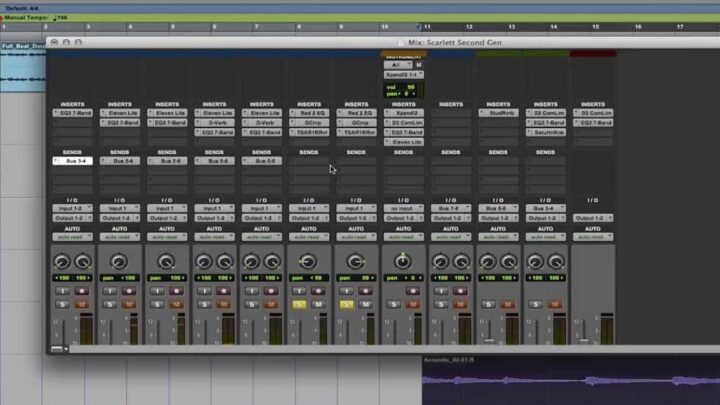Click the green pan knob on the Xpand!2 instrument track

(402, 261)
